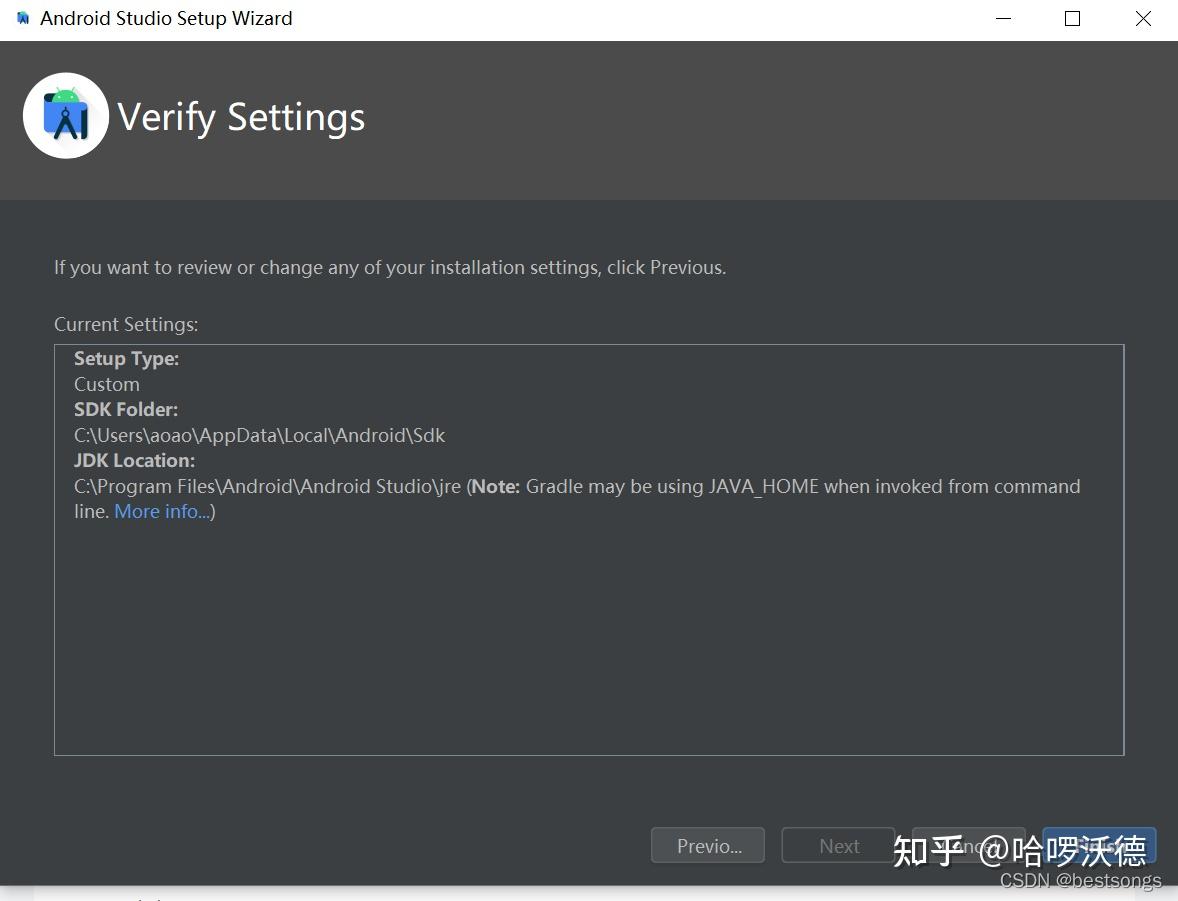Click empty space in the settings box

tap(588, 640)
